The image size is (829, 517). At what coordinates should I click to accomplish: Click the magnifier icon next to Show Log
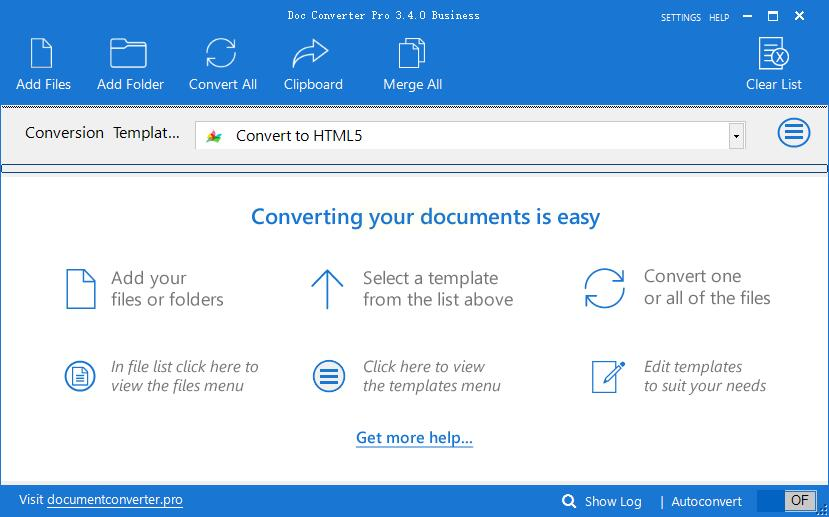[569, 501]
